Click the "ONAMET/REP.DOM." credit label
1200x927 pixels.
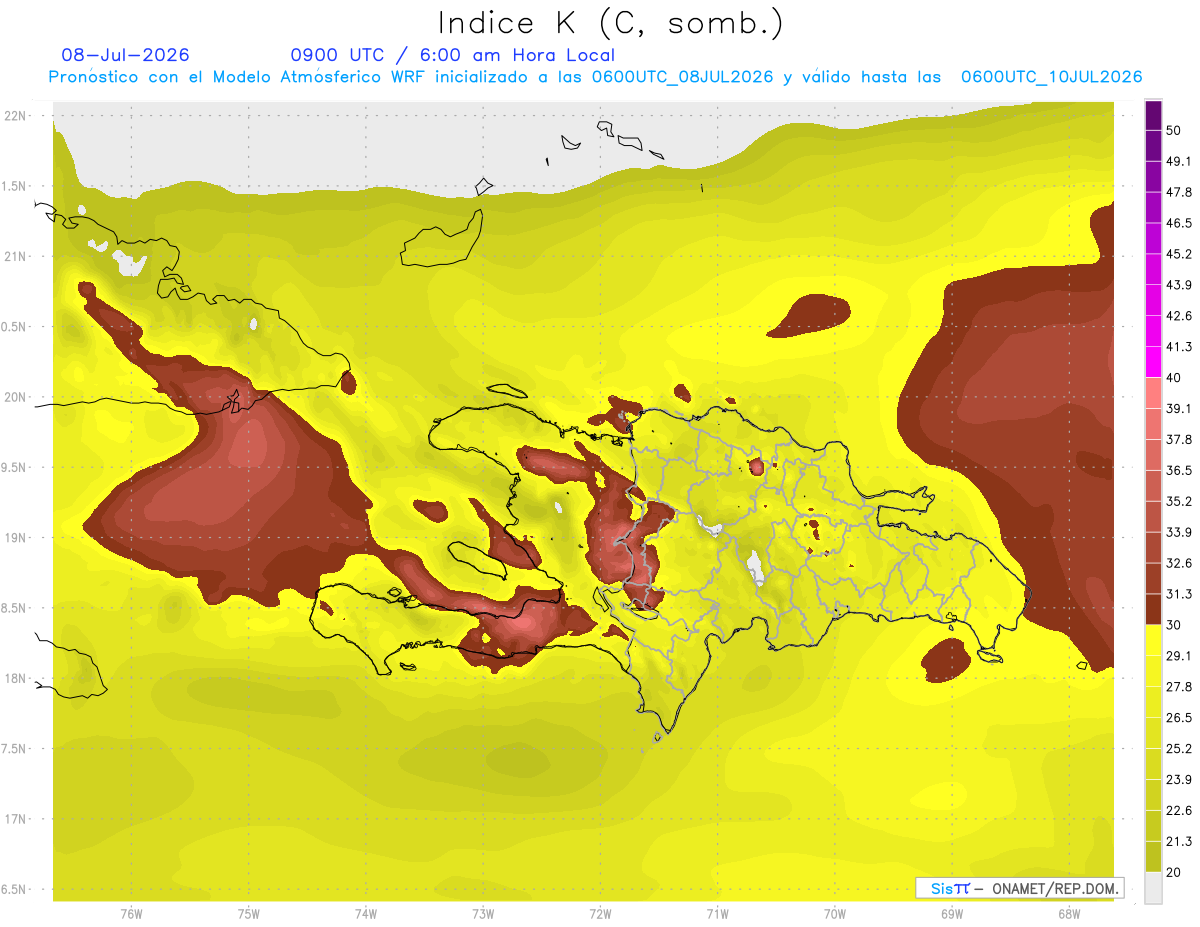pos(1053,888)
